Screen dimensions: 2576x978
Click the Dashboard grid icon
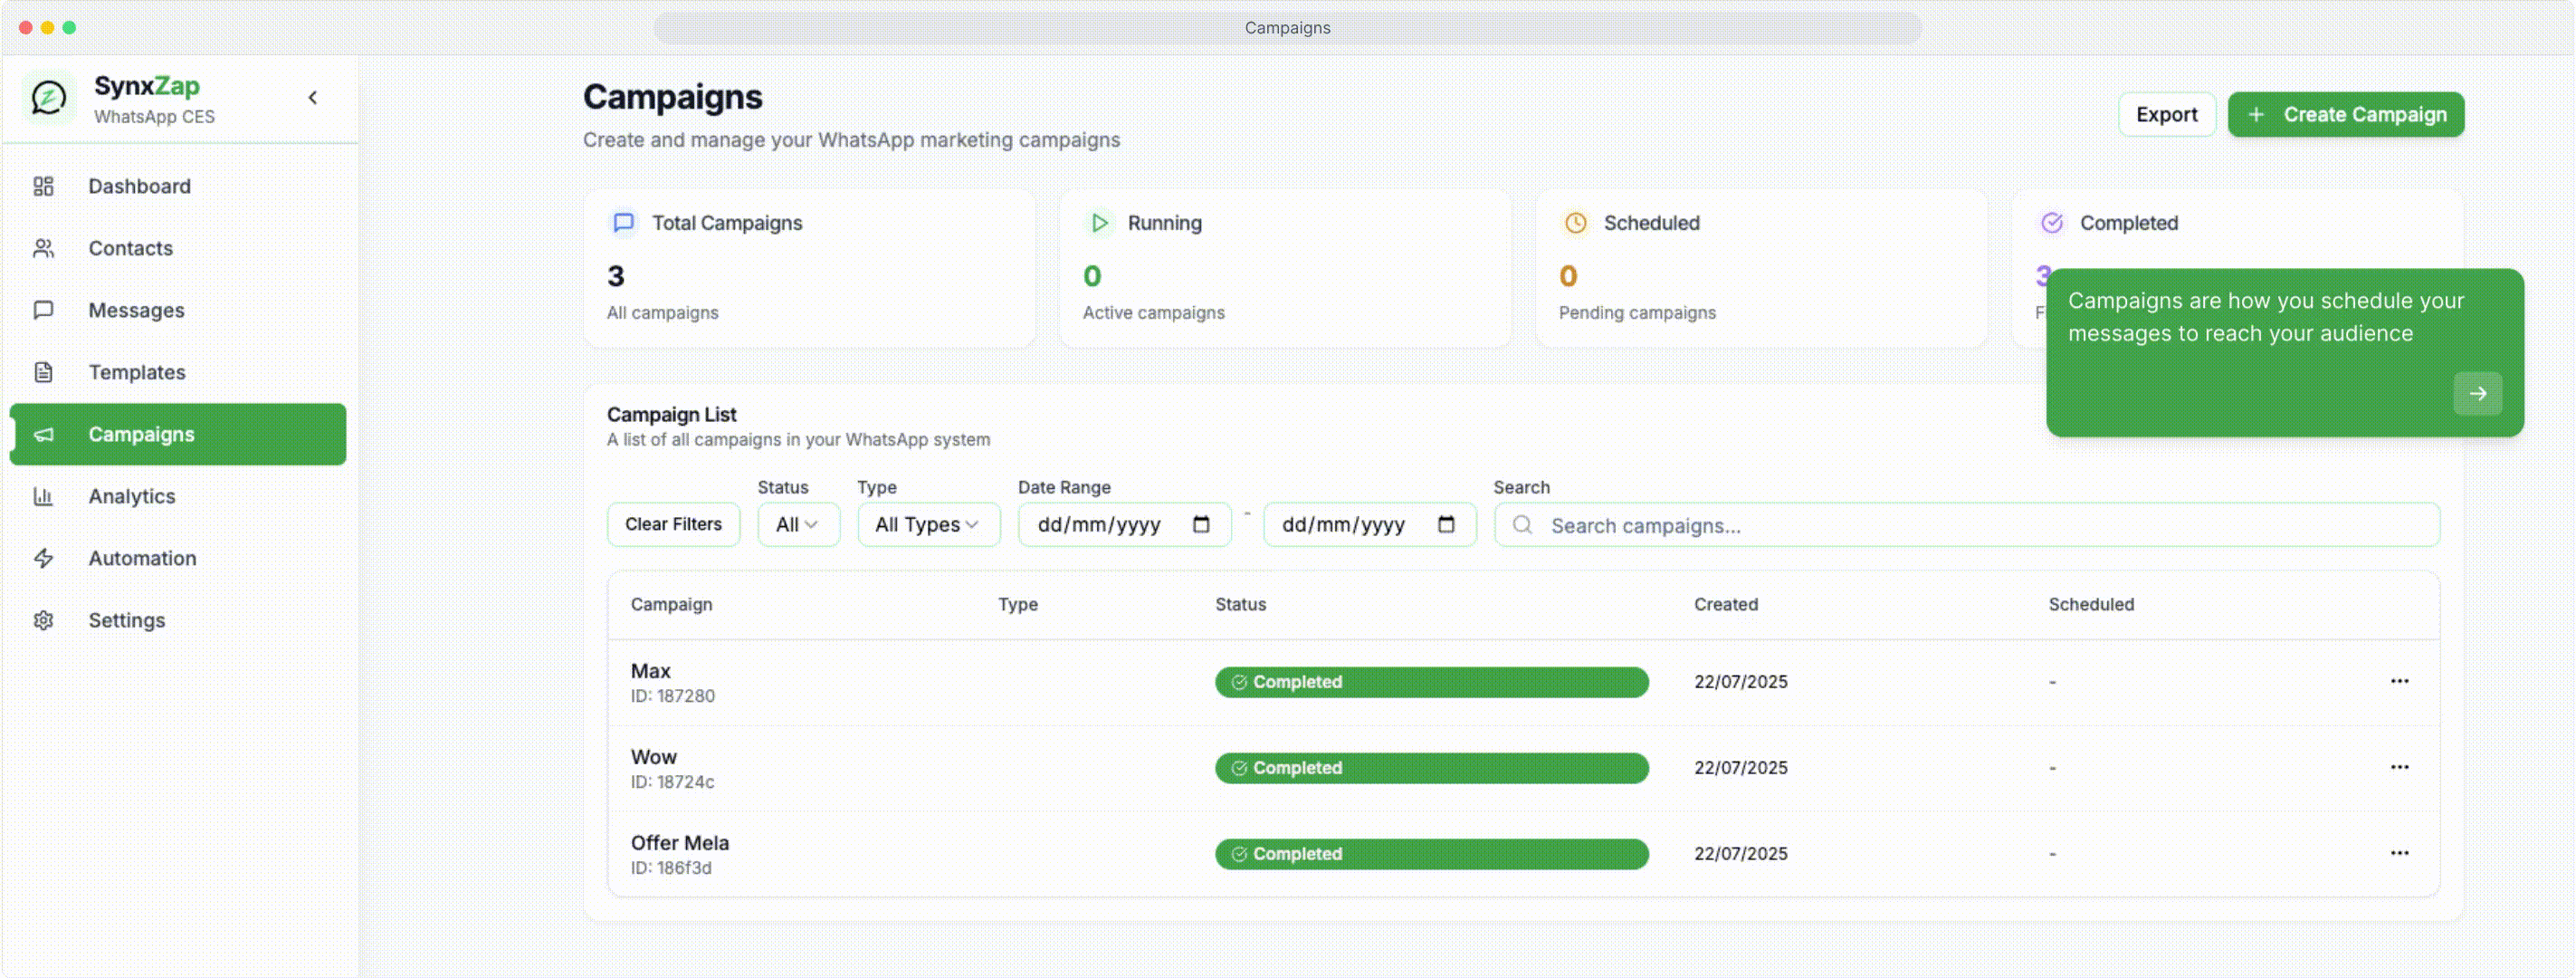pos(43,186)
